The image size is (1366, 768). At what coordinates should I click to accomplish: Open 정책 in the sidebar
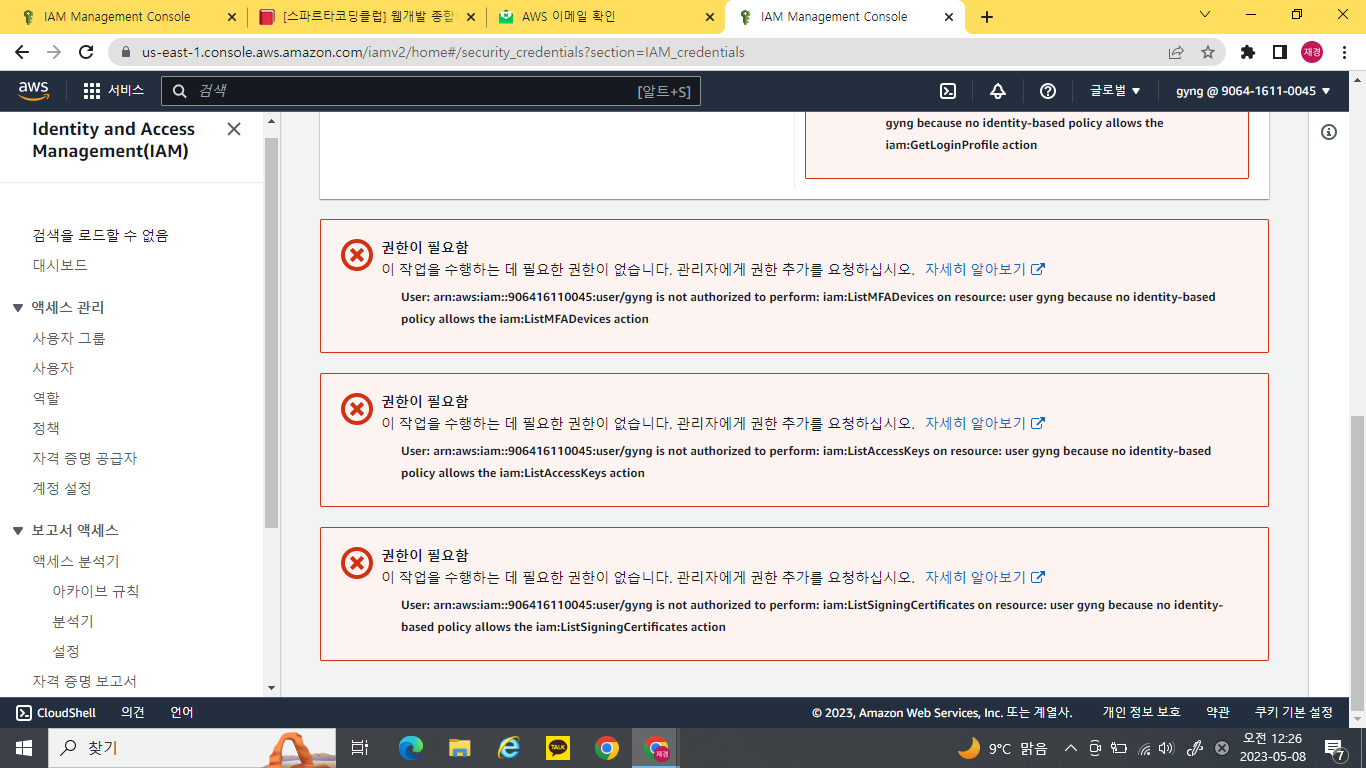(46, 428)
